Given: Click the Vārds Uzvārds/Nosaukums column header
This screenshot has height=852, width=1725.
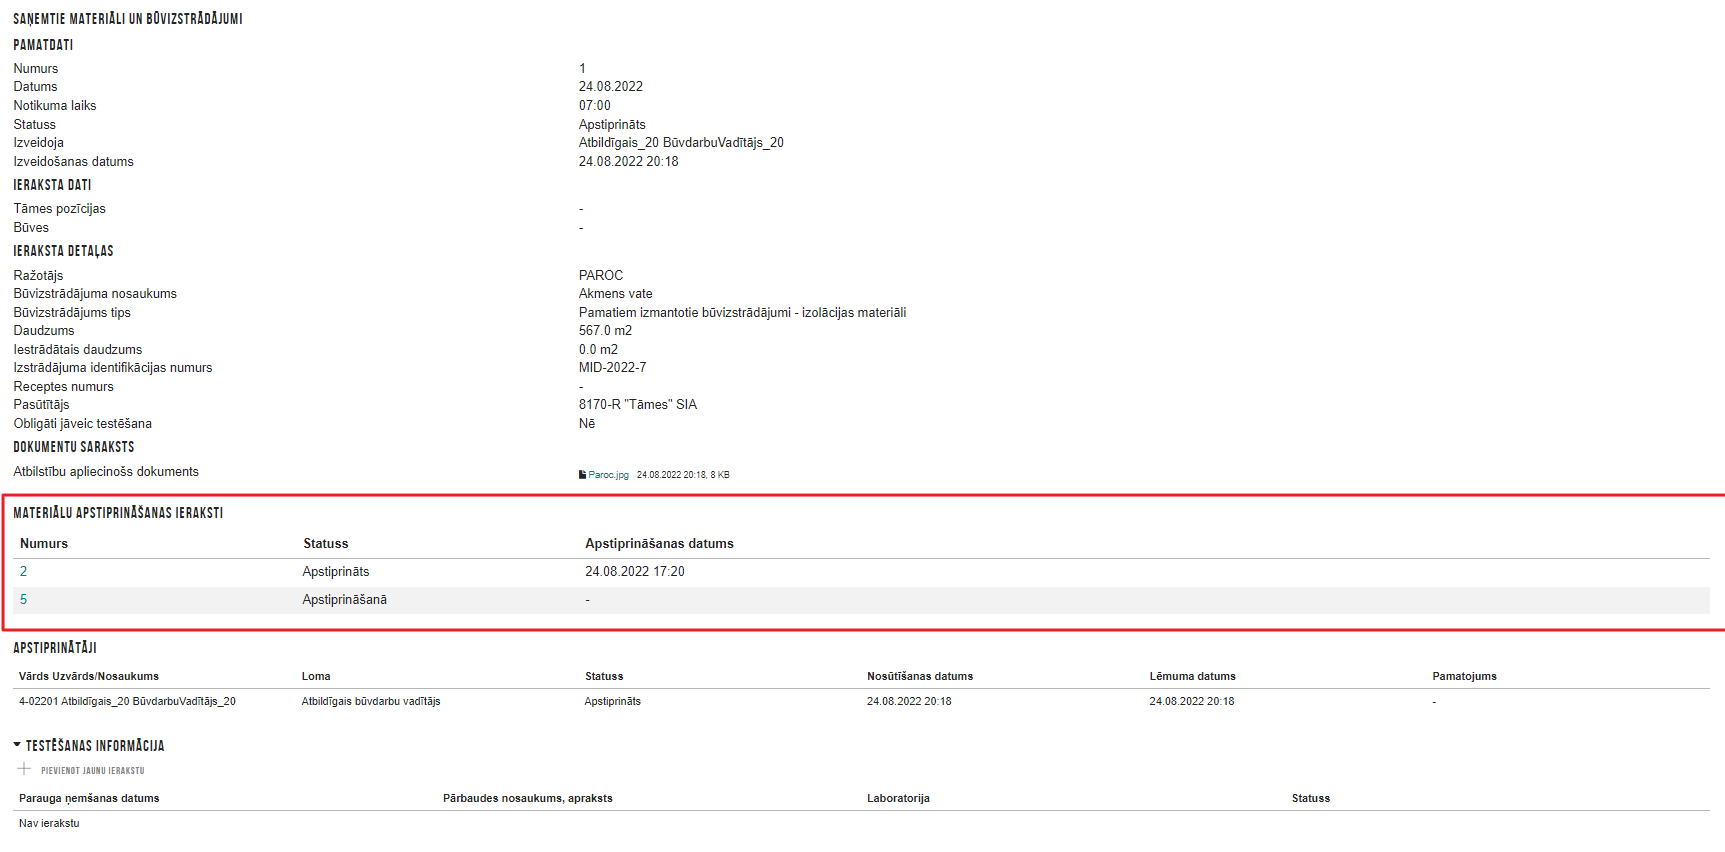Looking at the screenshot, I should (x=89, y=677).
